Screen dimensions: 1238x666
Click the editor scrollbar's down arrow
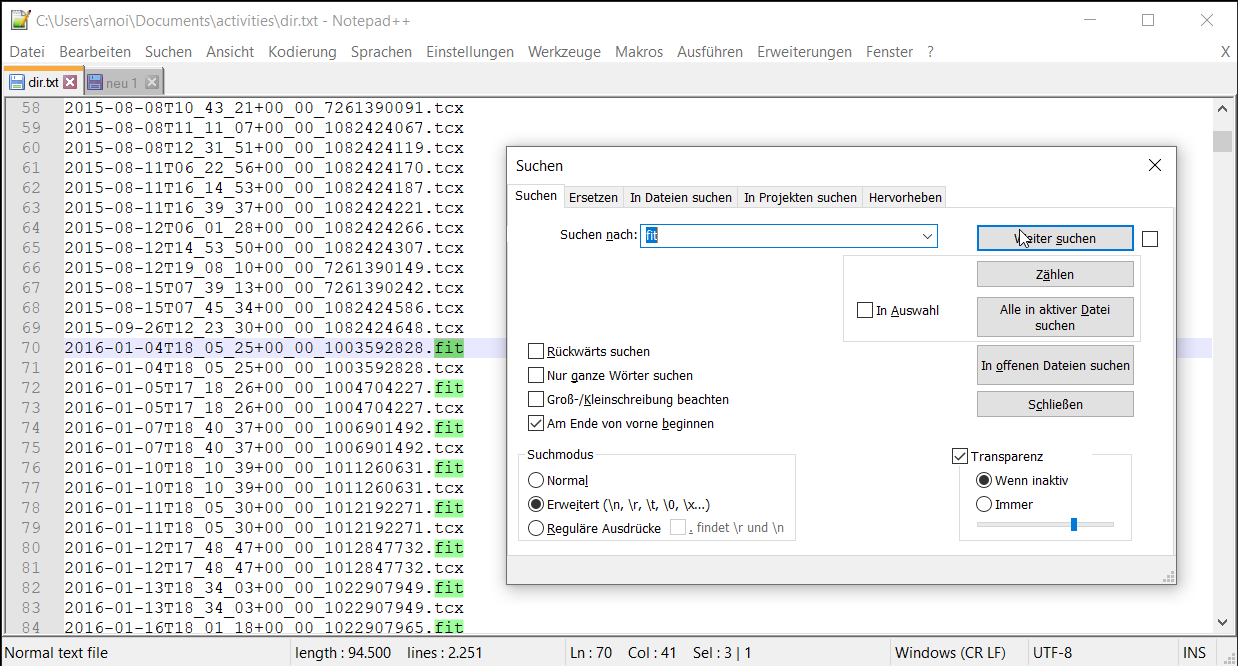[1222, 622]
